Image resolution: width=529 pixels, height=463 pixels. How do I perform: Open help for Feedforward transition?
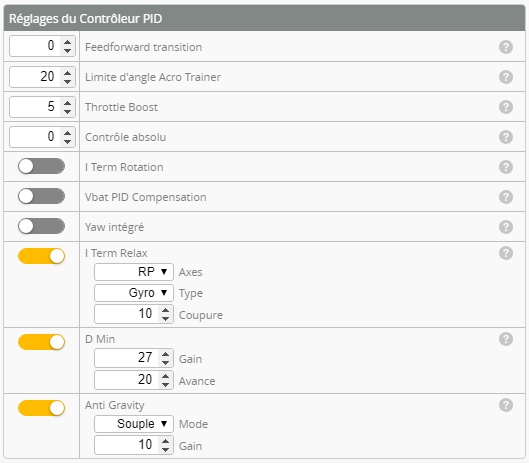pyautogui.click(x=506, y=47)
